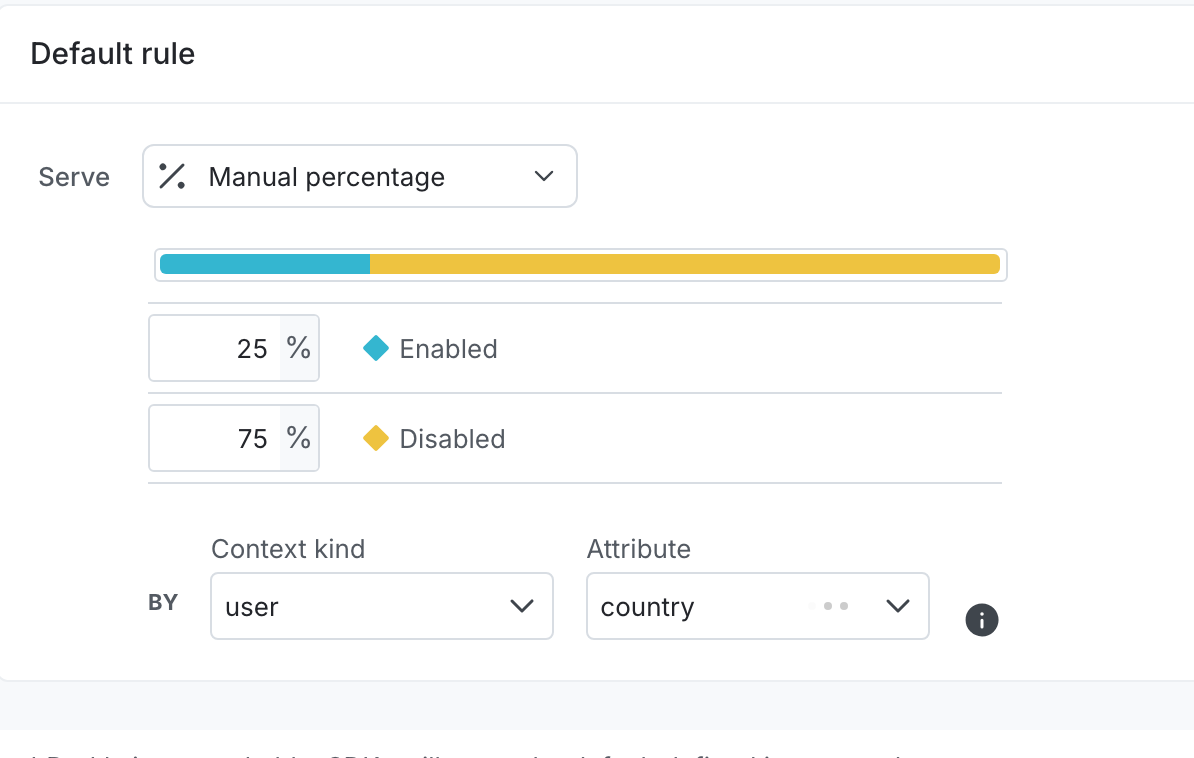This screenshot has width=1194, height=758.
Task: Click the teal diamond icon beside Enabled
Action: coord(375,349)
